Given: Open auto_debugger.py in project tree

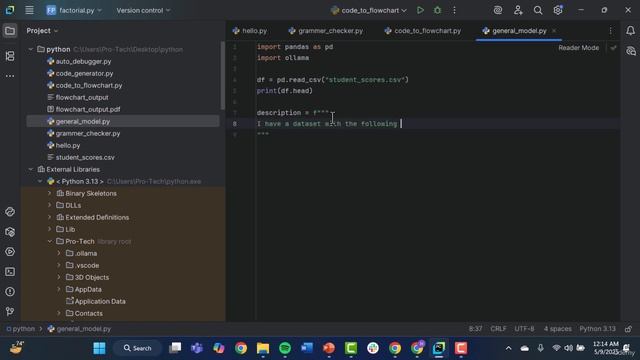Looking at the screenshot, I should point(83,61).
